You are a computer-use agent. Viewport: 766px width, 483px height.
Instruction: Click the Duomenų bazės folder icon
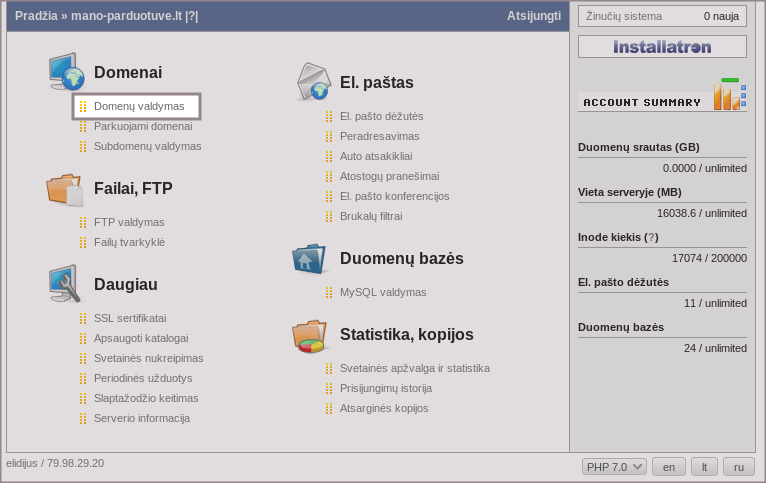pos(311,258)
